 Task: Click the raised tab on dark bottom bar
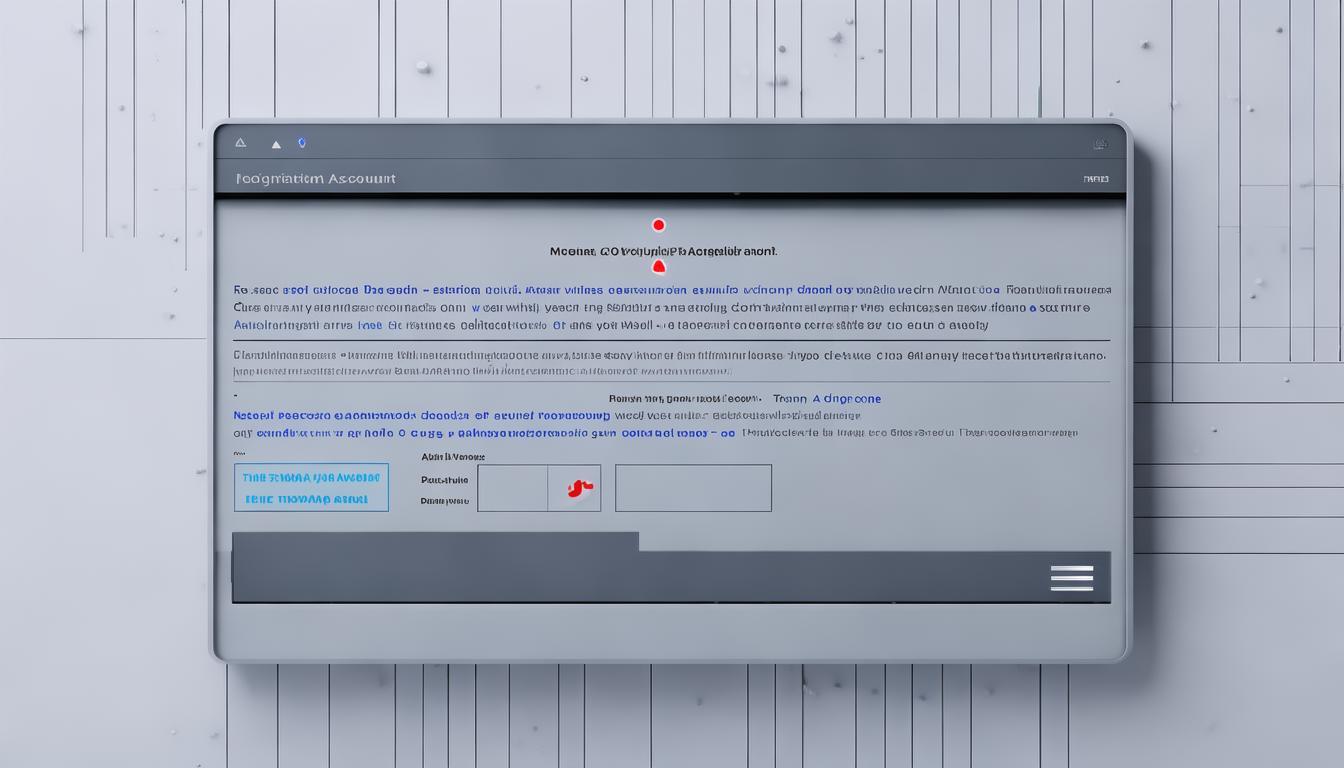coord(435,541)
